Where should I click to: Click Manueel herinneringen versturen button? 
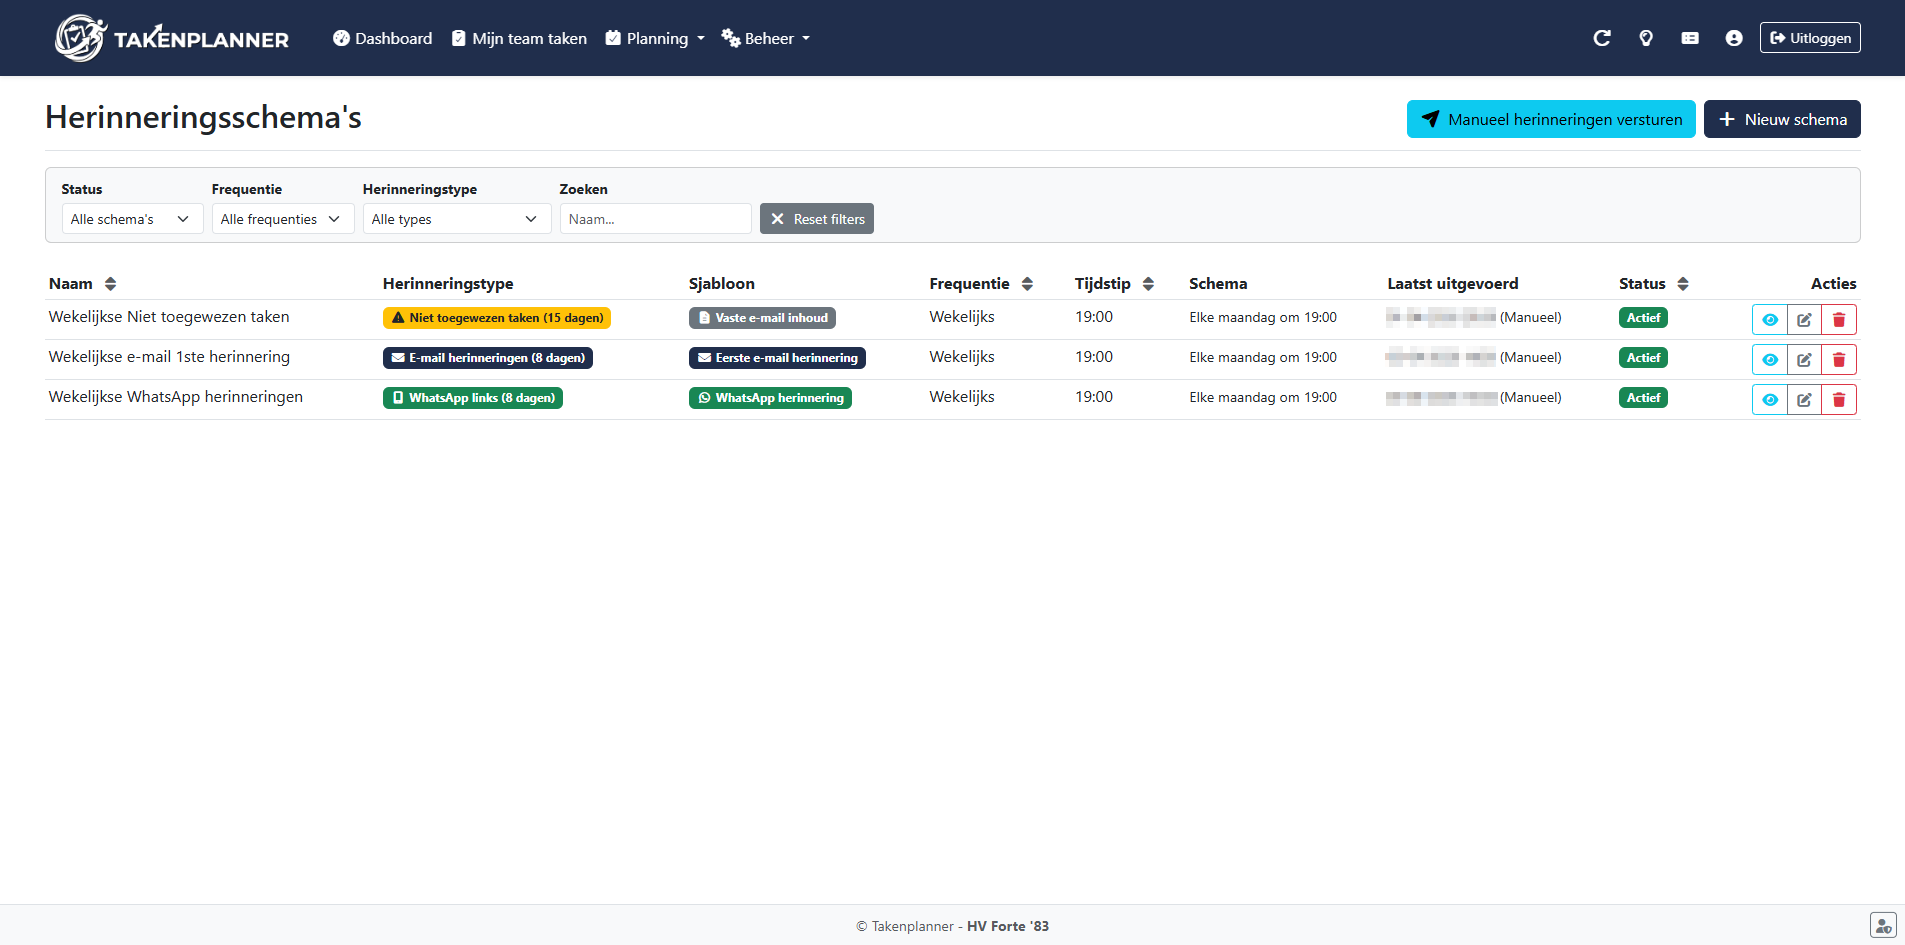1550,119
